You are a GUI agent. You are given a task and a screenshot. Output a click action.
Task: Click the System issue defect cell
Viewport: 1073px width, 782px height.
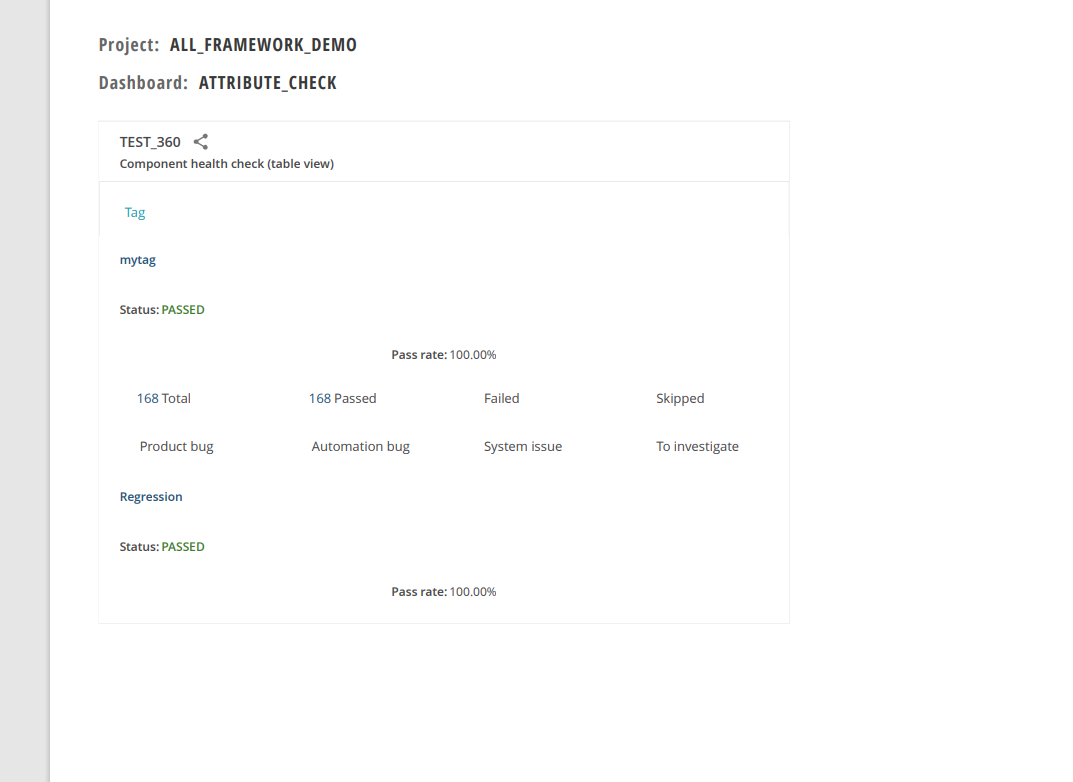coord(523,446)
